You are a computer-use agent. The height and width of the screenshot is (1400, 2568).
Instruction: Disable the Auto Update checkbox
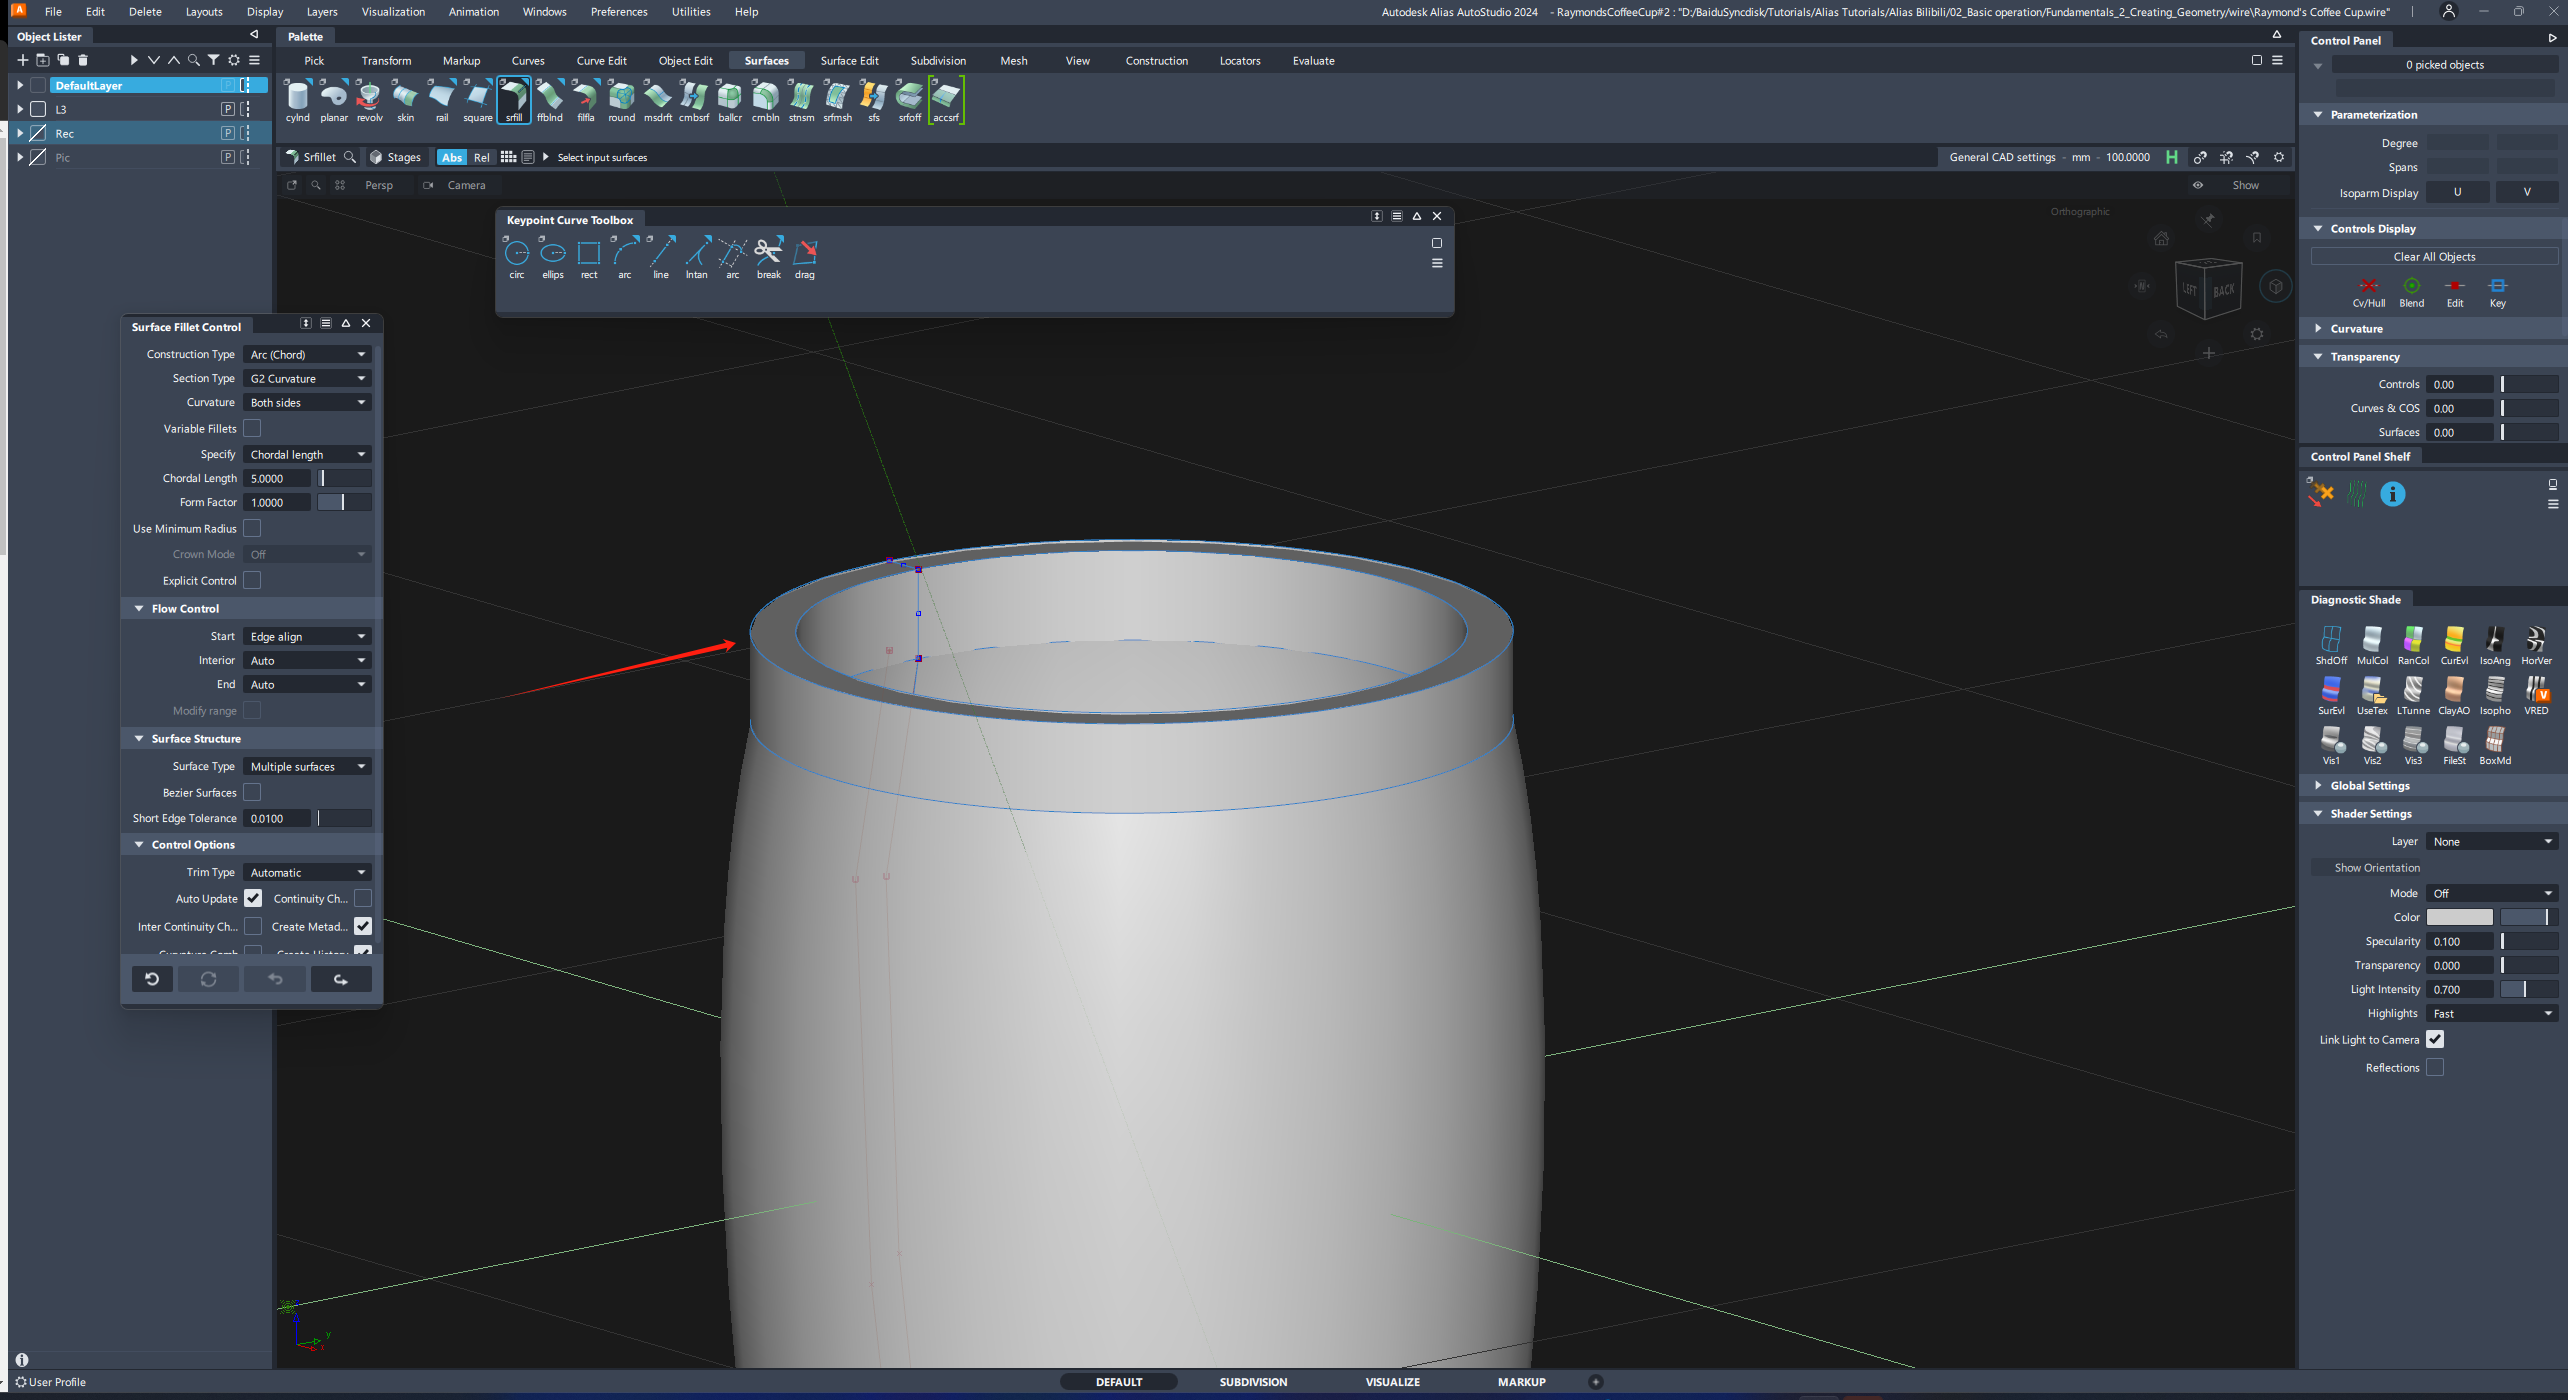[x=252, y=898]
